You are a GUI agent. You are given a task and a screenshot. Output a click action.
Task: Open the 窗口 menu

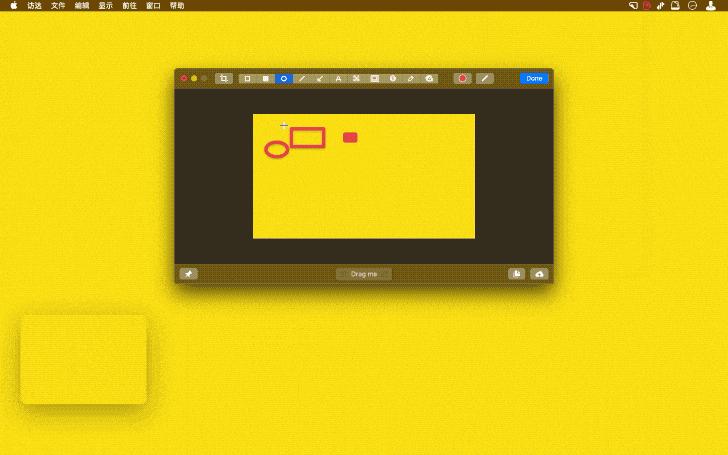point(153,5)
